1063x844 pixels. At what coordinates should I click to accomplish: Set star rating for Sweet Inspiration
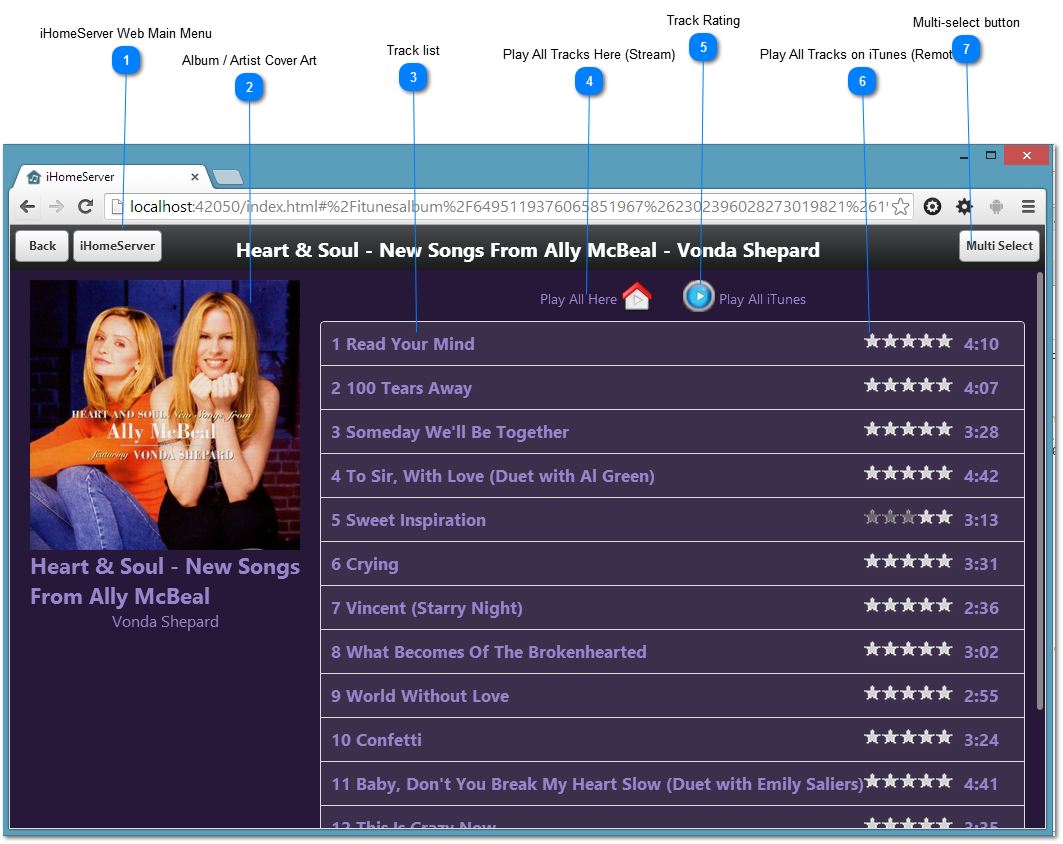click(x=908, y=517)
